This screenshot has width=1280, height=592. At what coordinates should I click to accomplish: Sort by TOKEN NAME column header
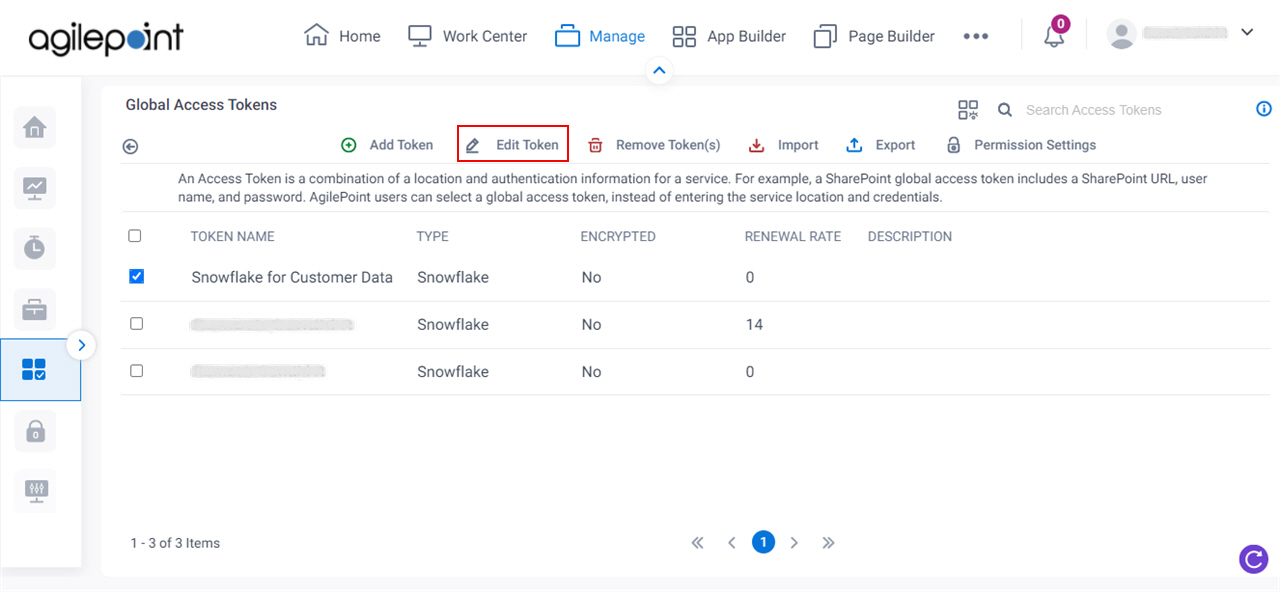(232, 237)
